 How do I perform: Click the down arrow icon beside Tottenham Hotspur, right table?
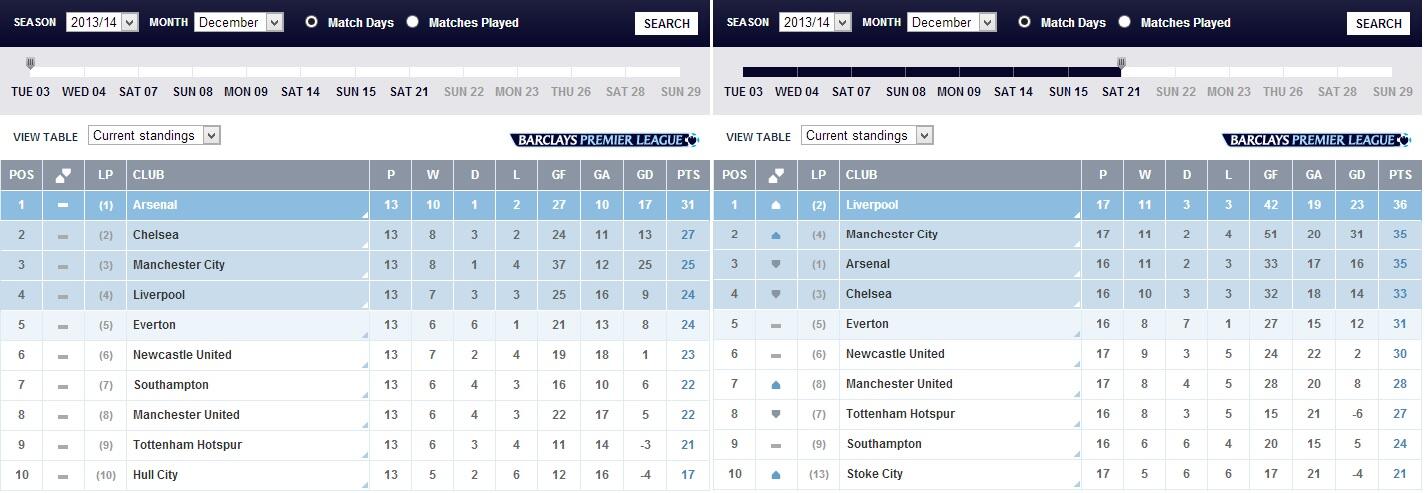776,414
